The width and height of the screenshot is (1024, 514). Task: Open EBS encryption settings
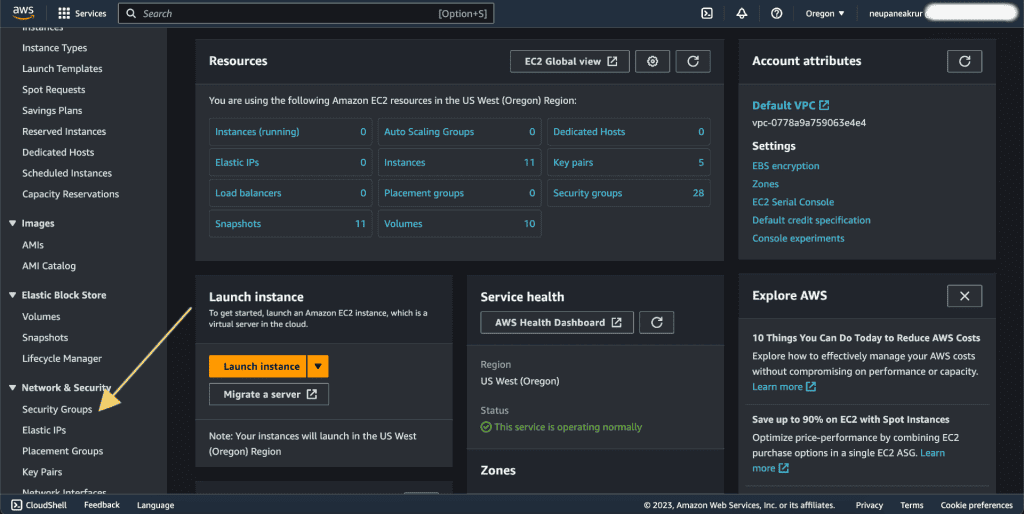(786, 166)
